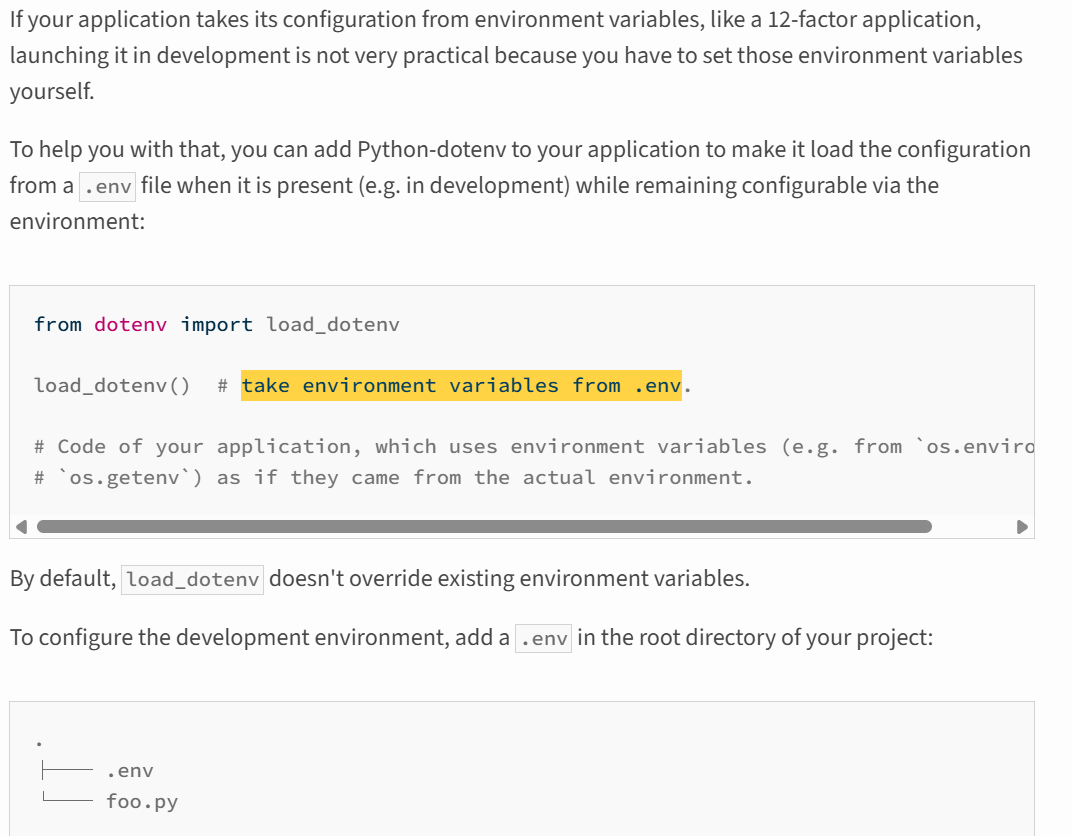Click the "from" keyword in import line
The height and width of the screenshot is (836, 1072).
click(58, 324)
